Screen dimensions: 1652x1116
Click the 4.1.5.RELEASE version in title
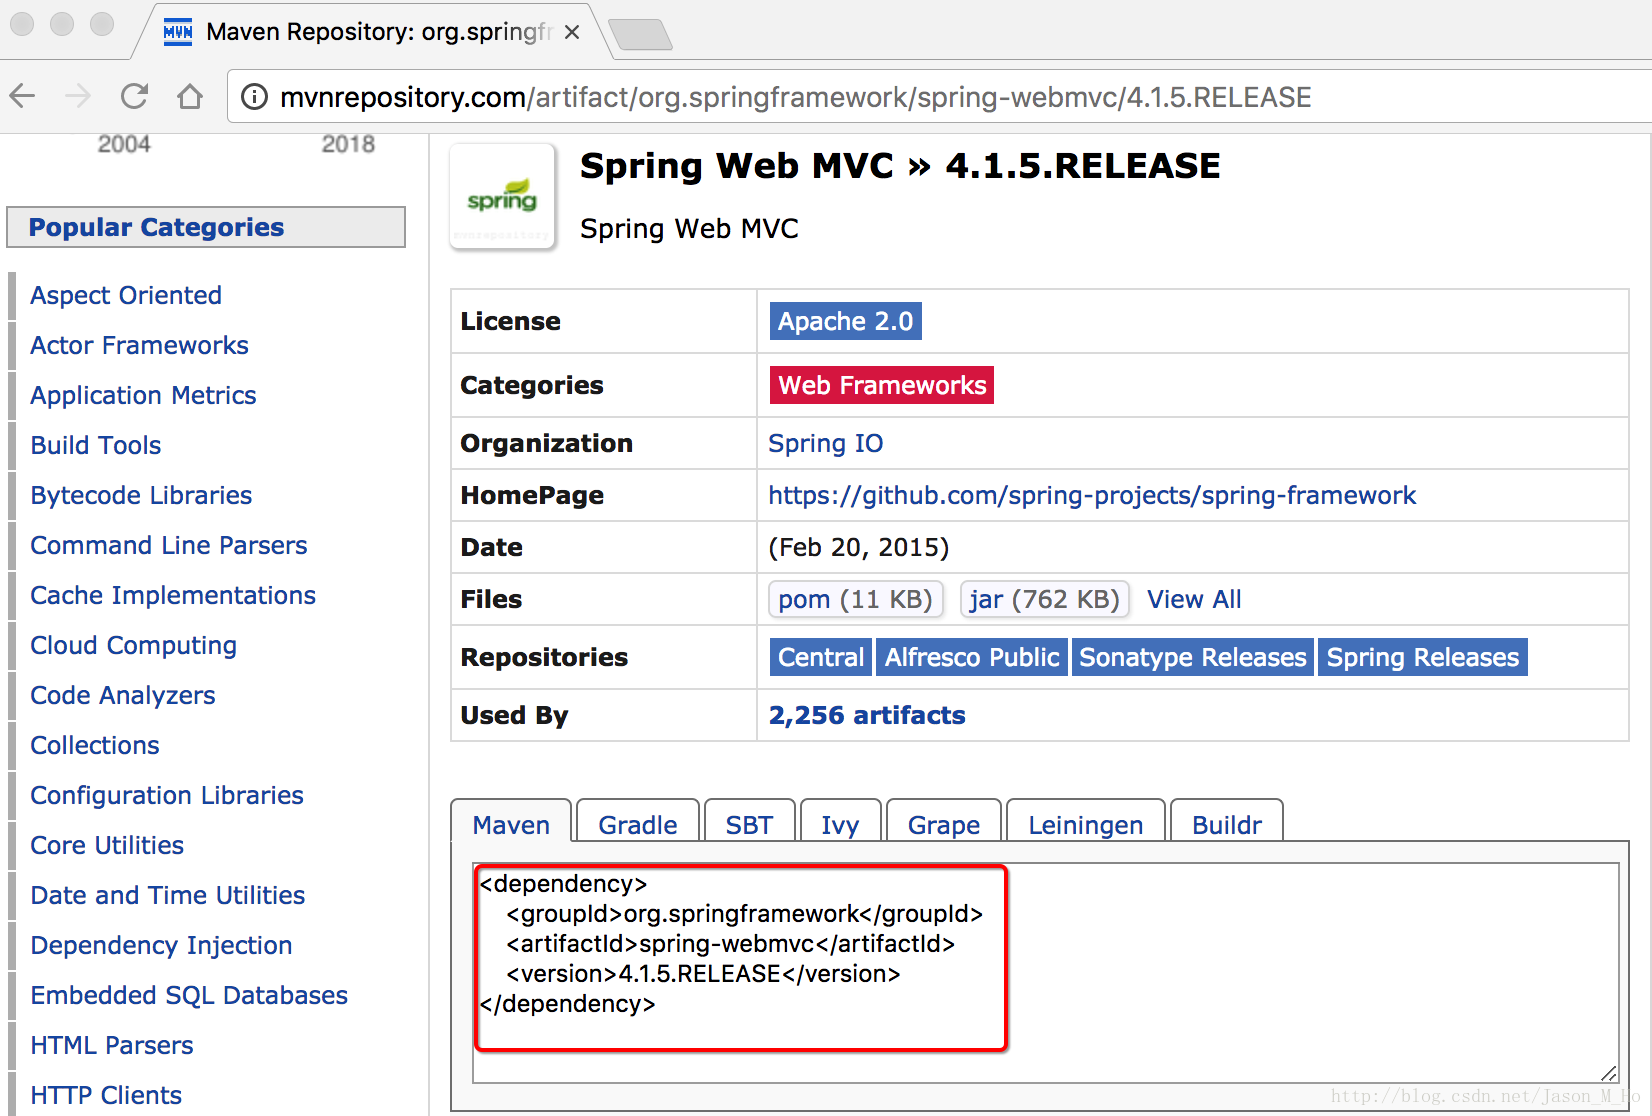[1083, 166]
